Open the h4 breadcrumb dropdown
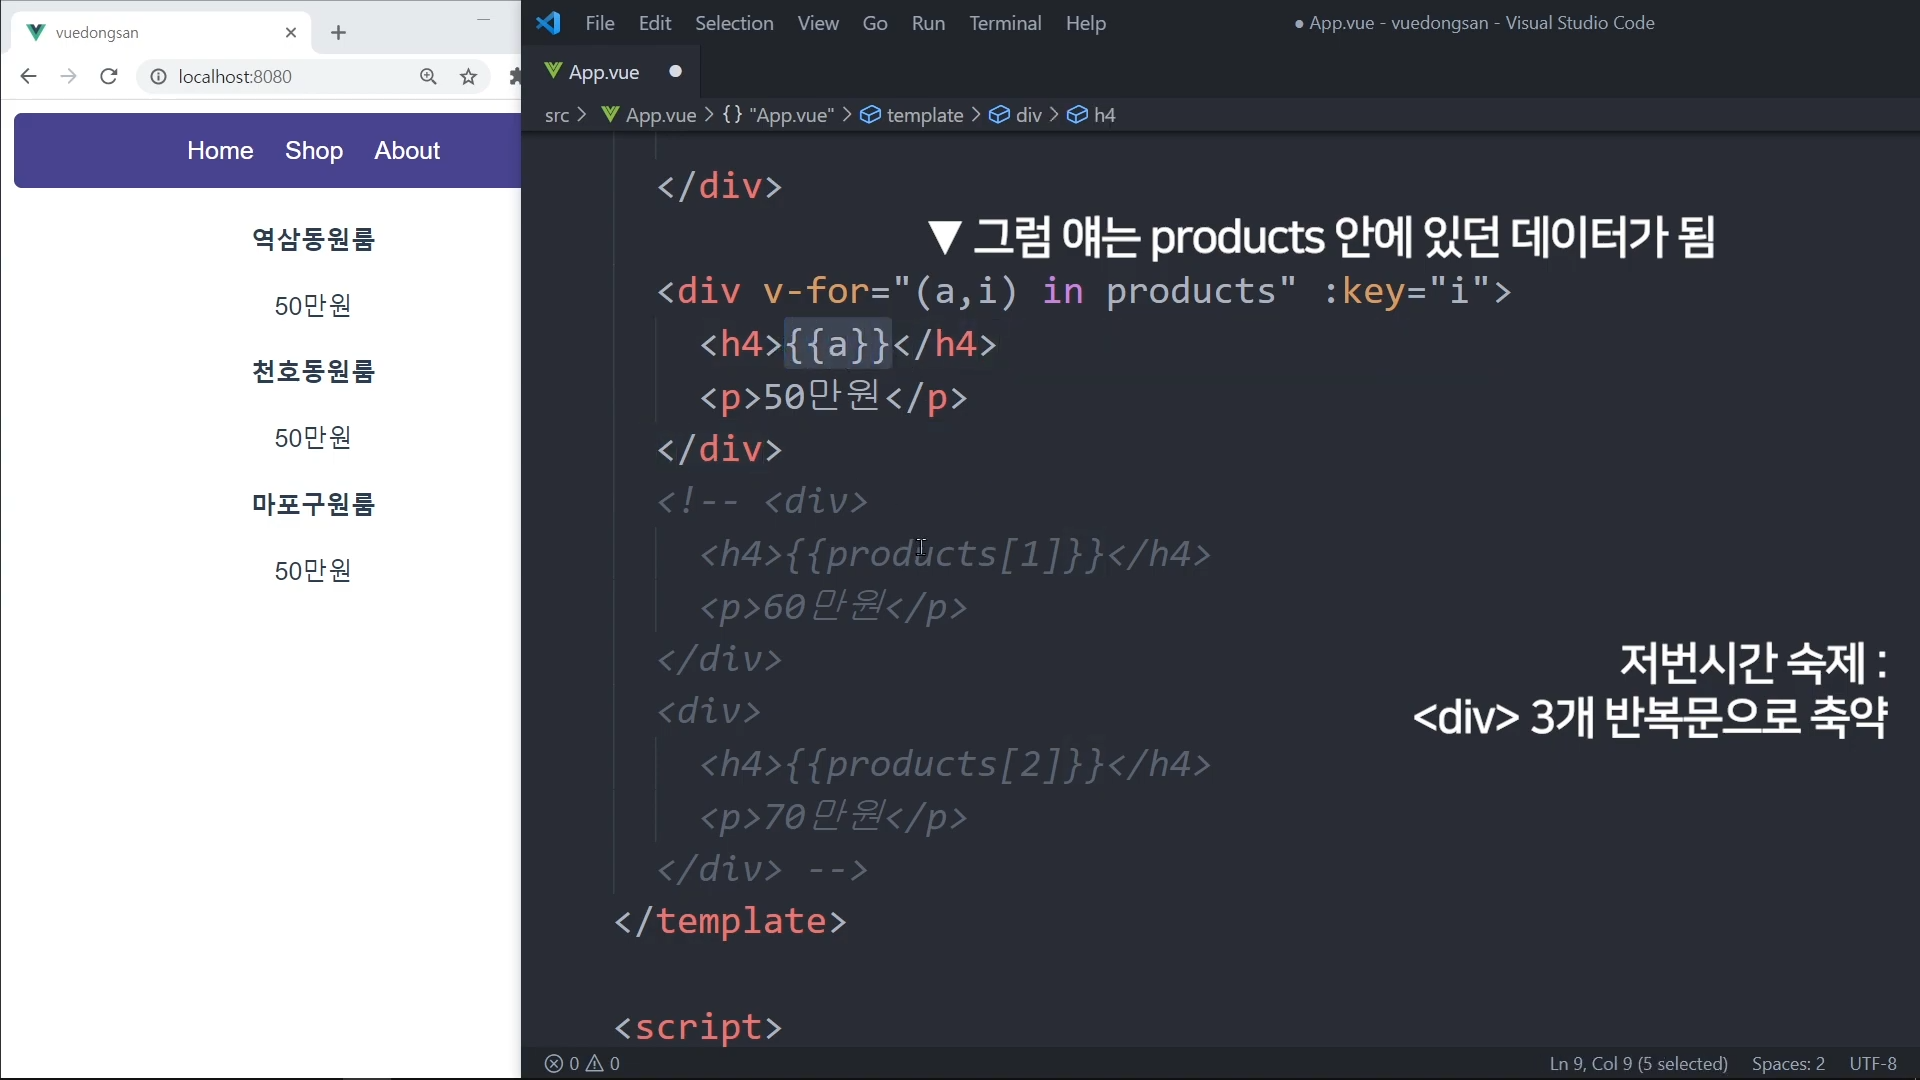Image resolution: width=1920 pixels, height=1080 pixels. (x=1104, y=115)
